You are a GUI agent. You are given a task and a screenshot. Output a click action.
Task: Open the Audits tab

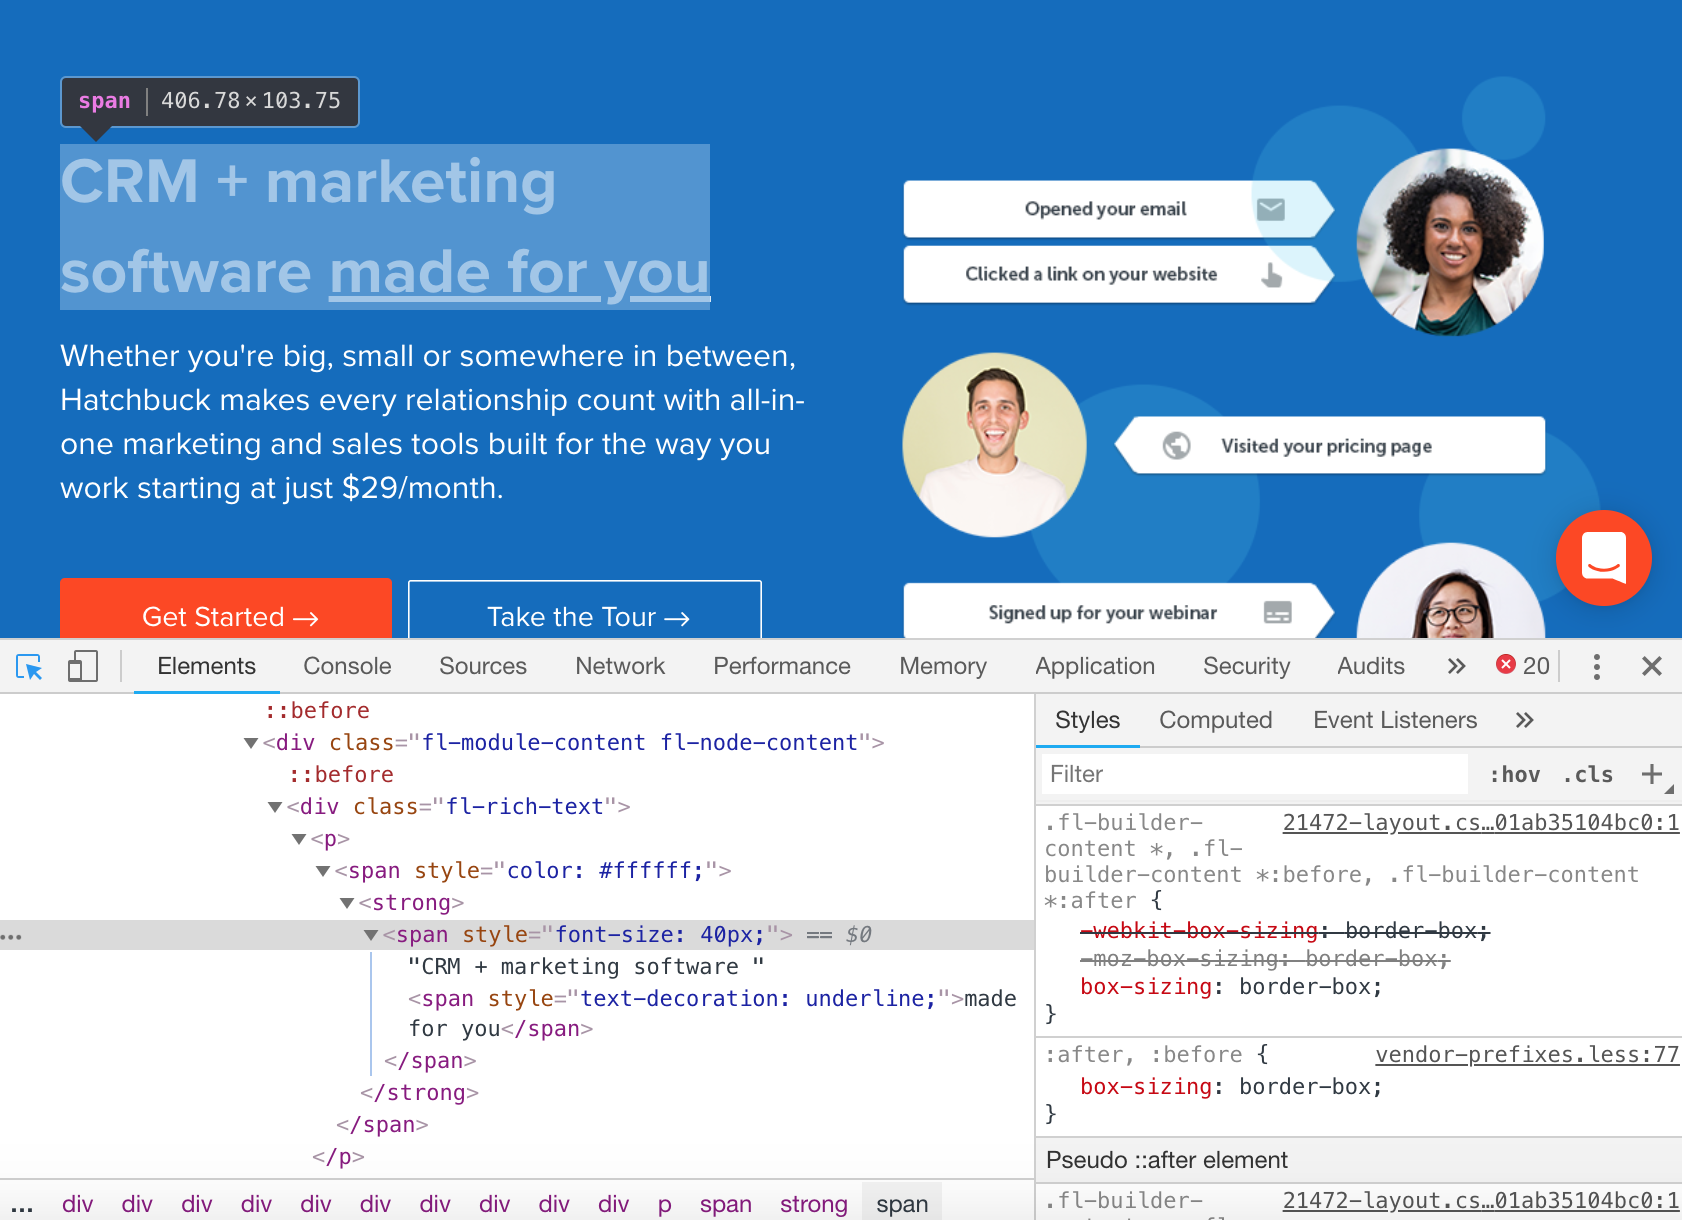tap(1371, 666)
